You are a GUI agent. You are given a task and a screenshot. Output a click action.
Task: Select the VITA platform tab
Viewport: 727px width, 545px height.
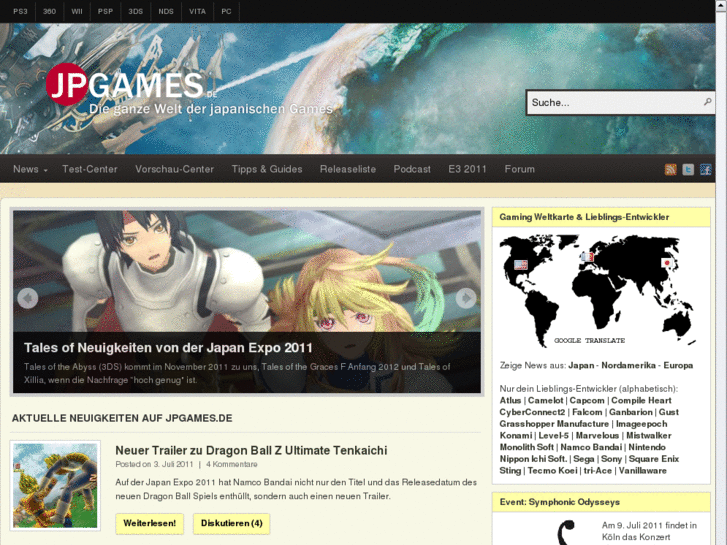[198, 12]
